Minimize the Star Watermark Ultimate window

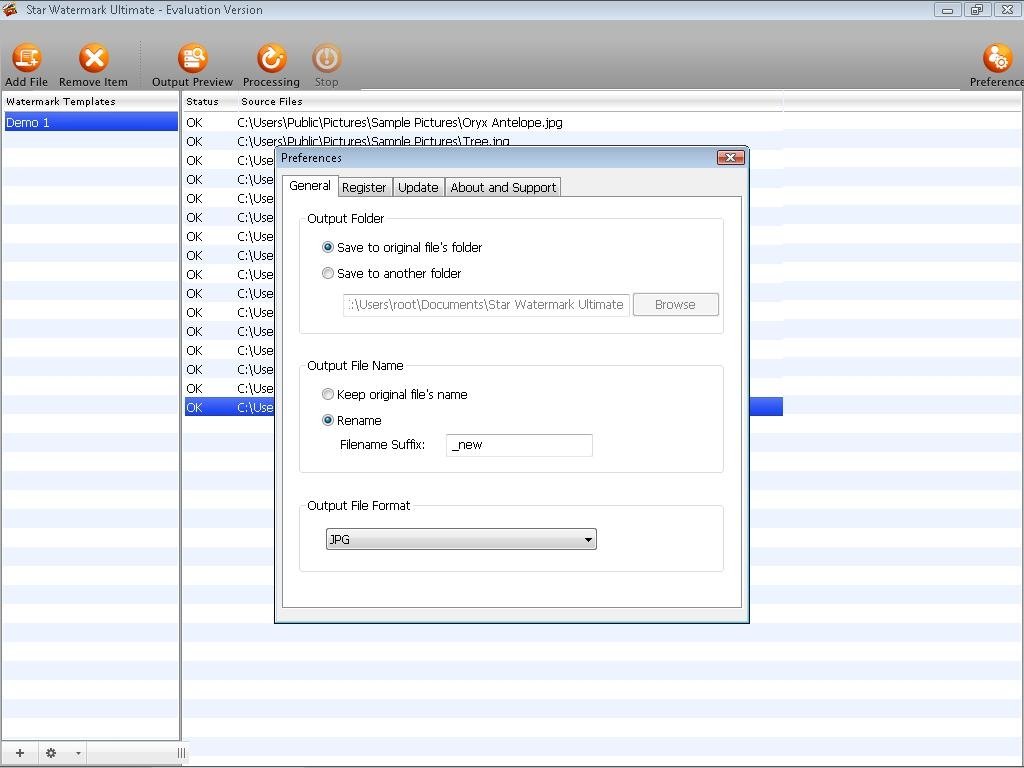948,10
